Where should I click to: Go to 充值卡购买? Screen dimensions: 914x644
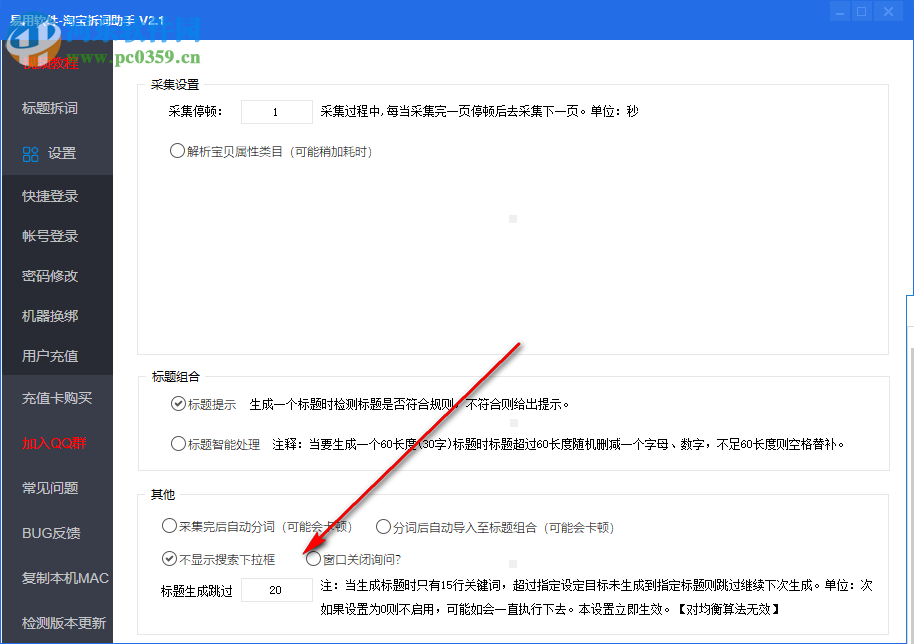click(x=57, y=397)
